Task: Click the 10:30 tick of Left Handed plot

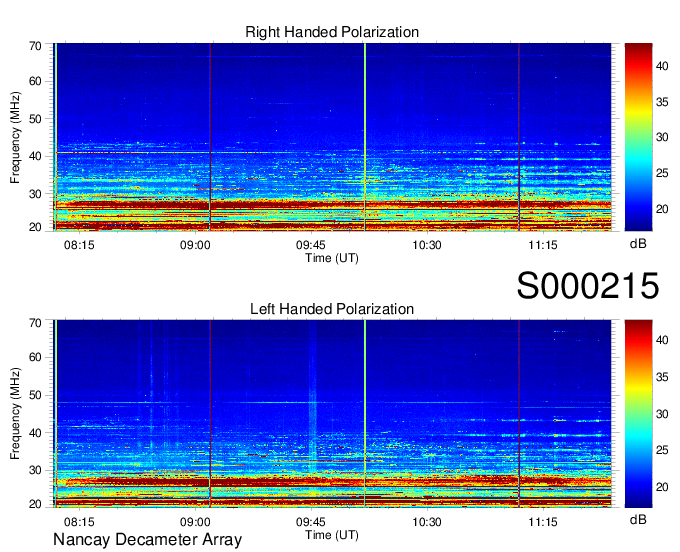Action: coord(427,522)
